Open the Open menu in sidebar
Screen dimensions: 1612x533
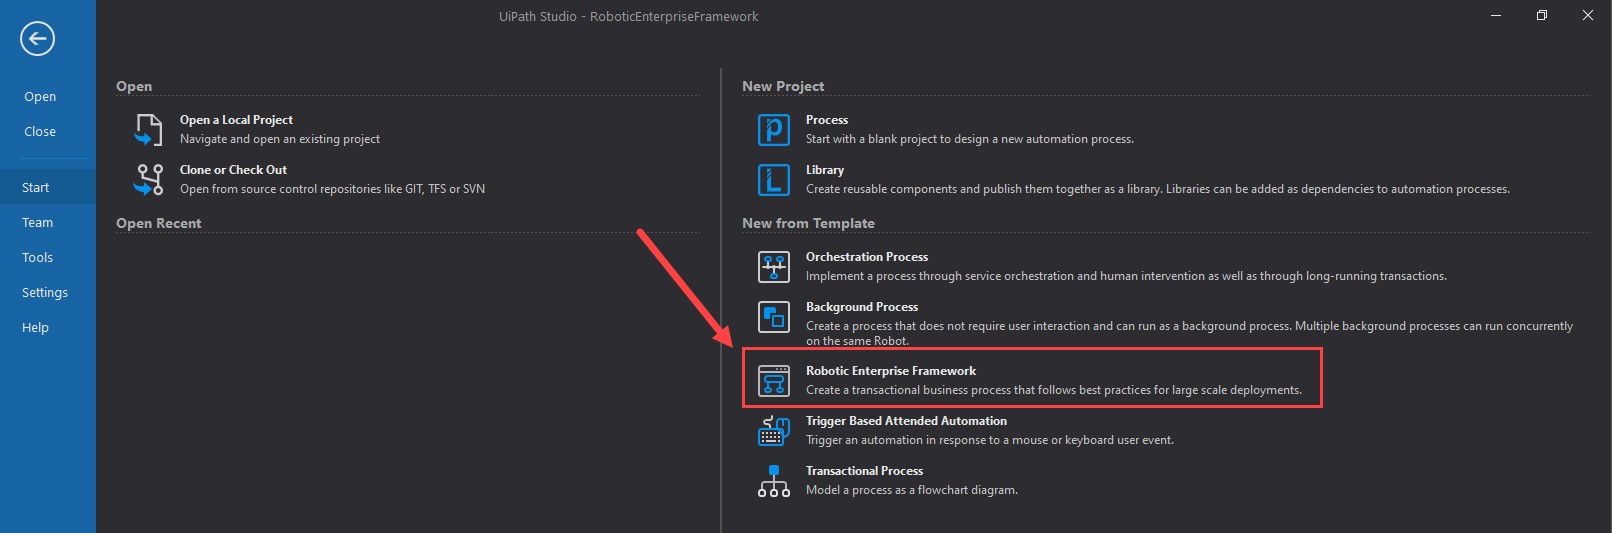tap(40, 97)
